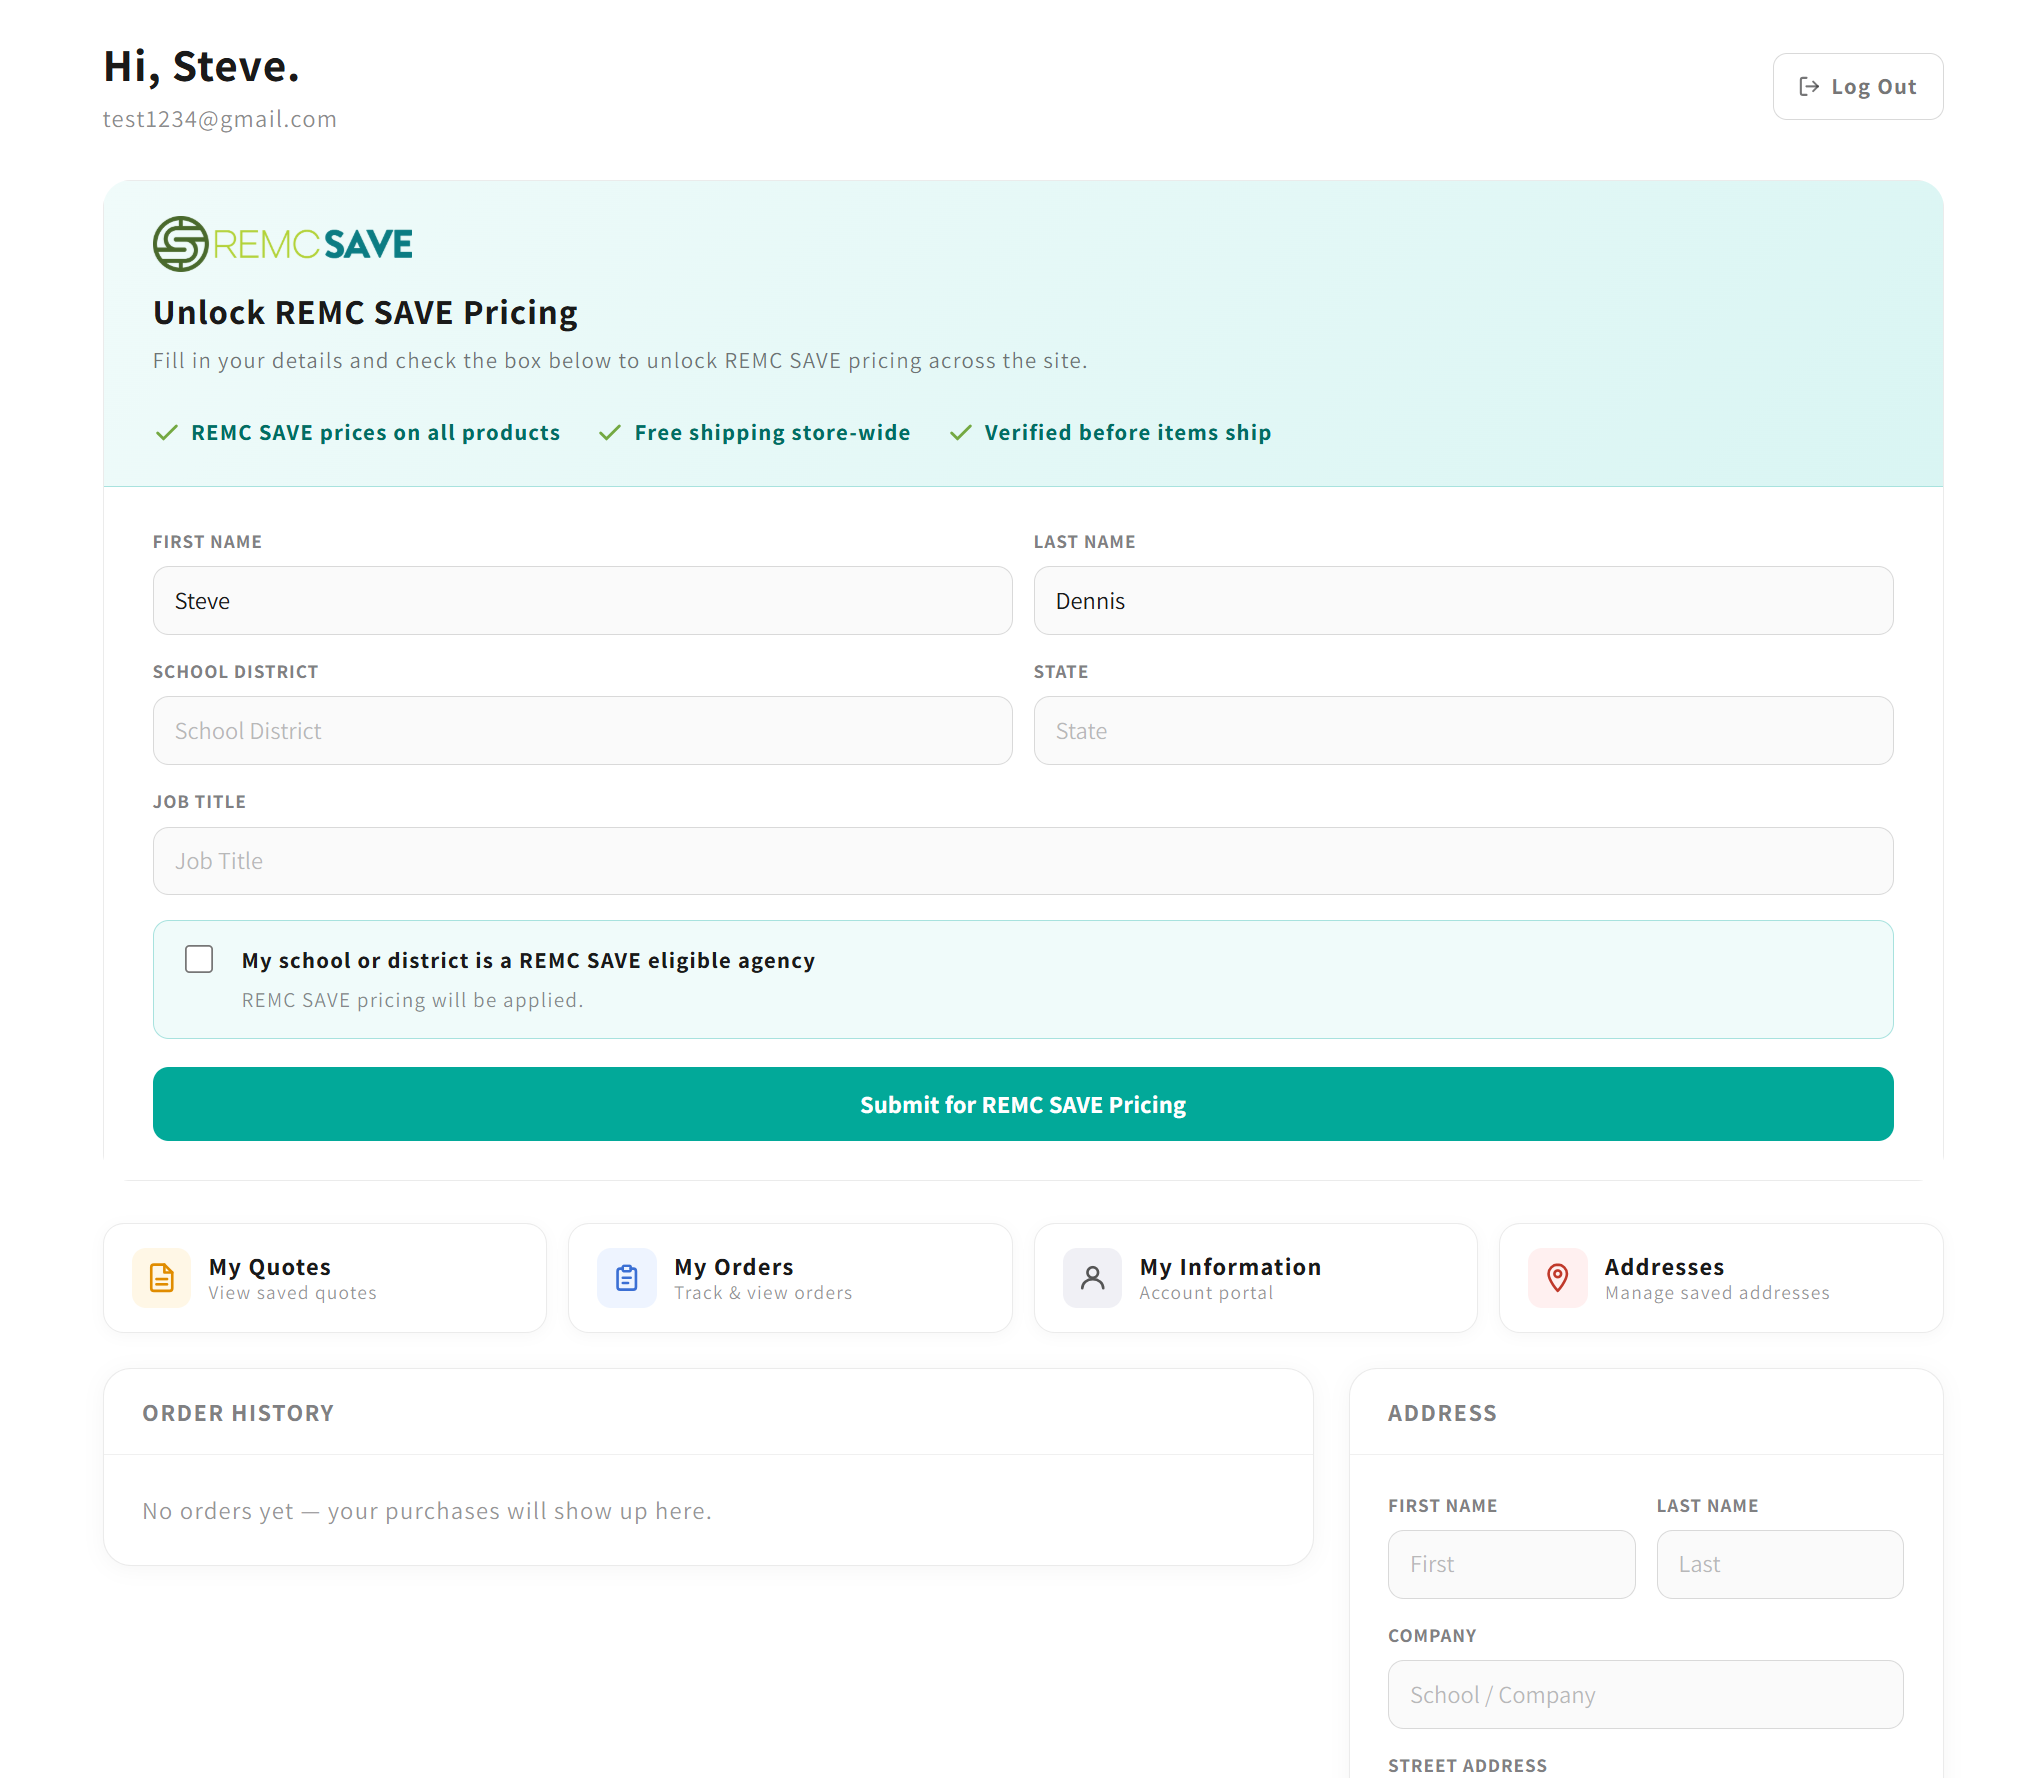Click 'REMC SAVE pricing will be applied.' text

(412, 1000)
